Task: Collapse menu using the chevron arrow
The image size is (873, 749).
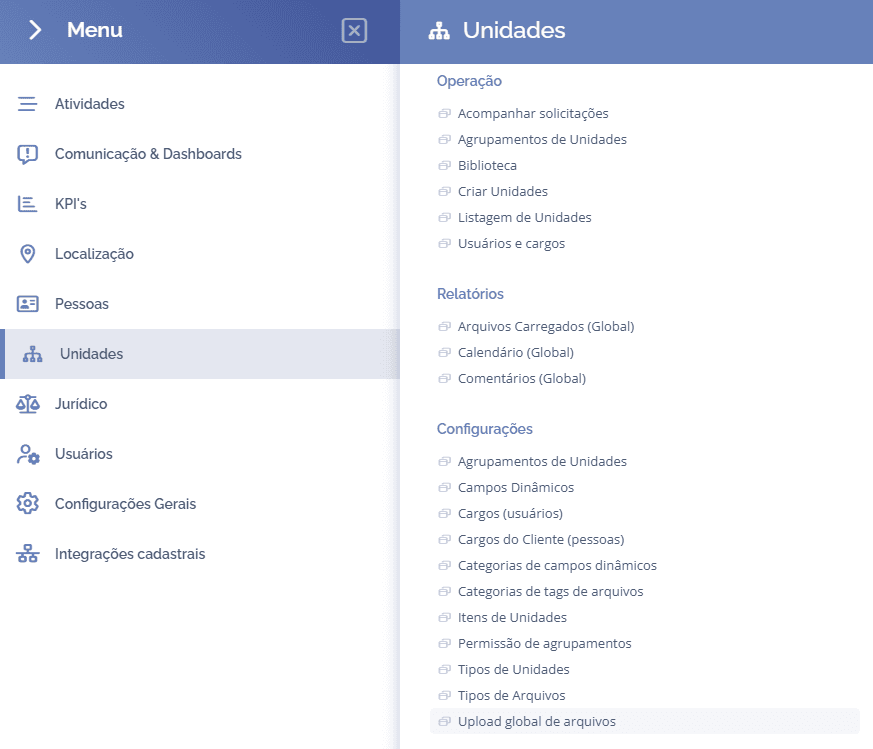Action: click(x=35, y=30)
